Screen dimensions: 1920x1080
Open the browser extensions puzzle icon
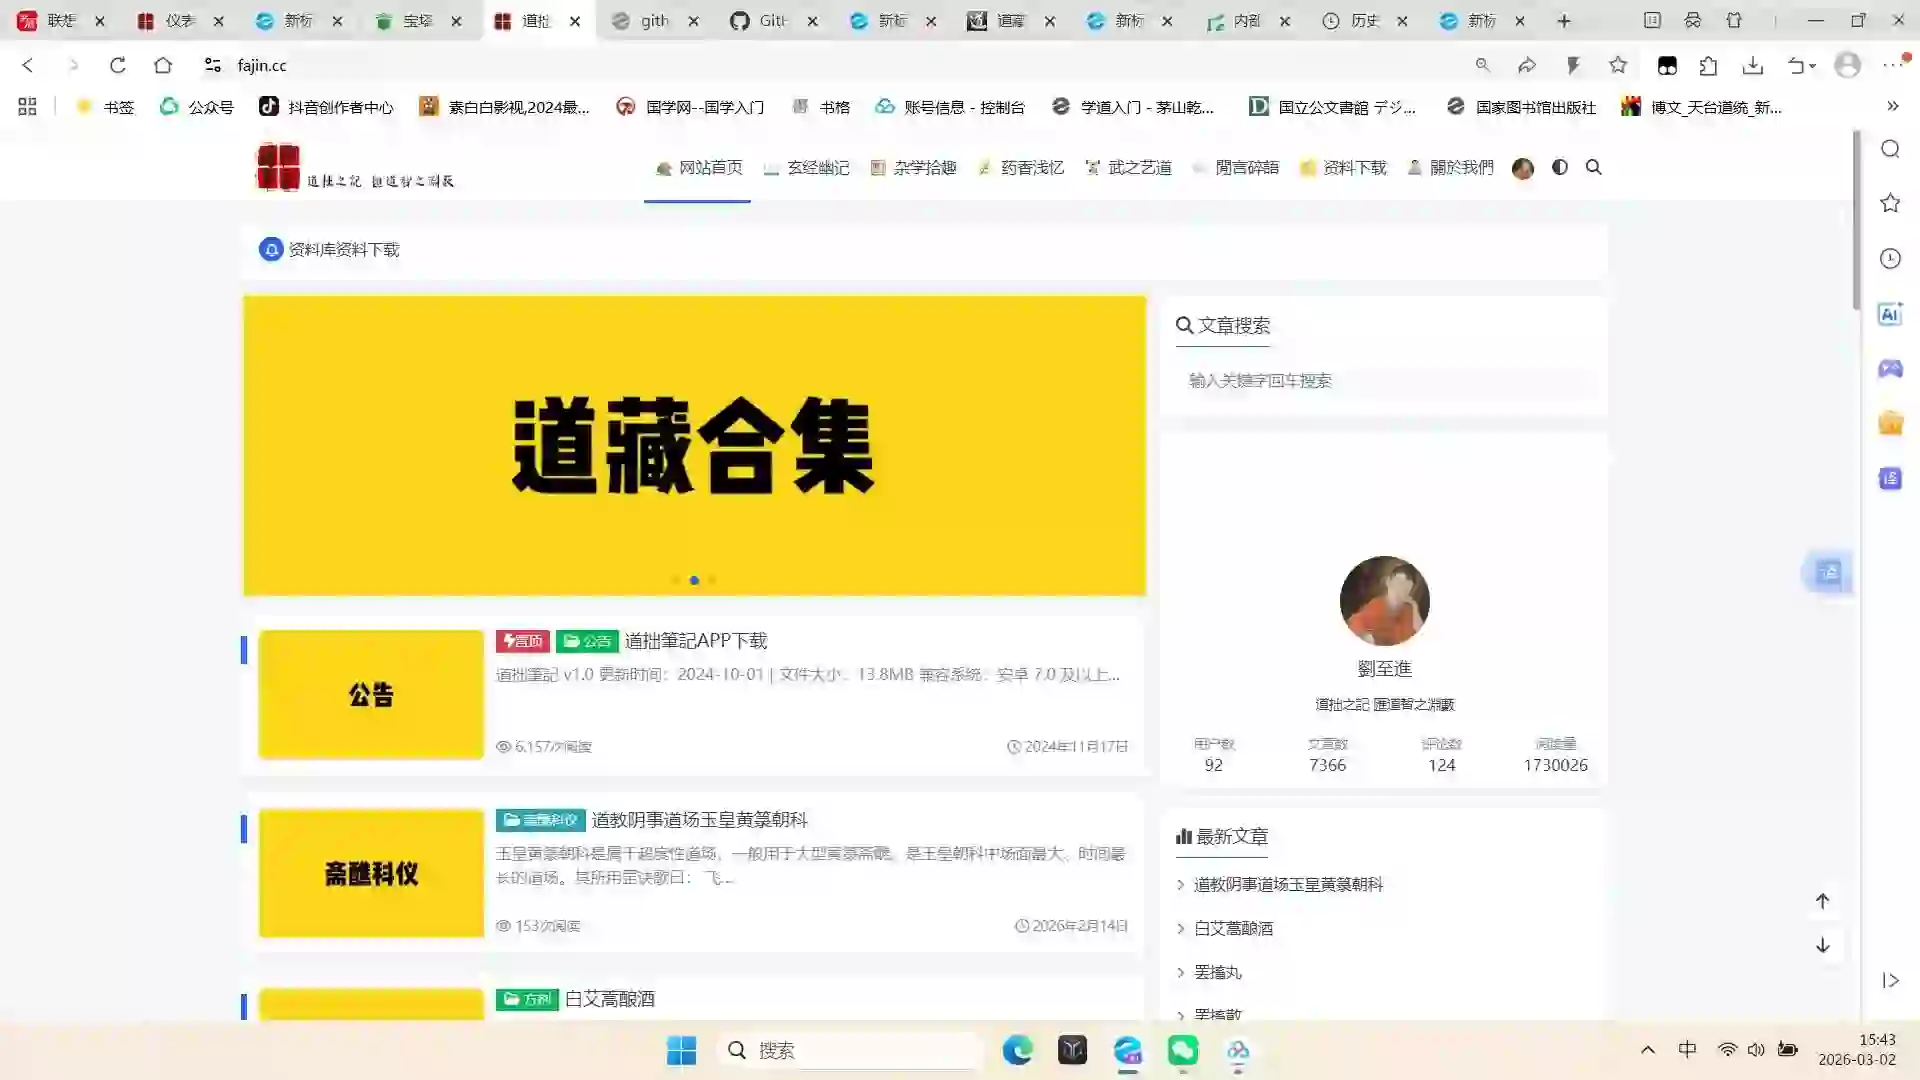pos(1708,65)
